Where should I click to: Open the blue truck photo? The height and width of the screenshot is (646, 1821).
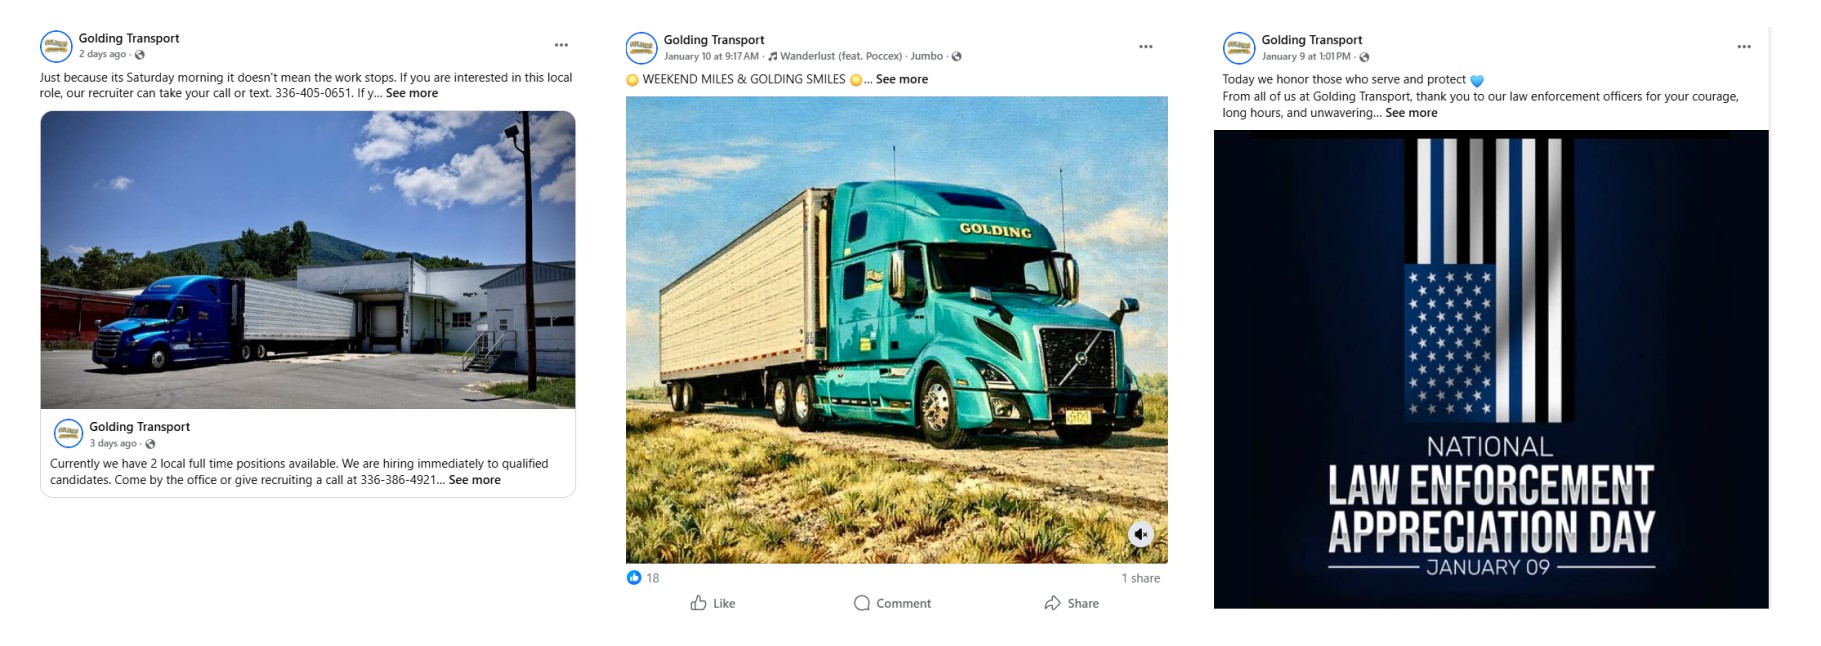click(x=308, y=260)
